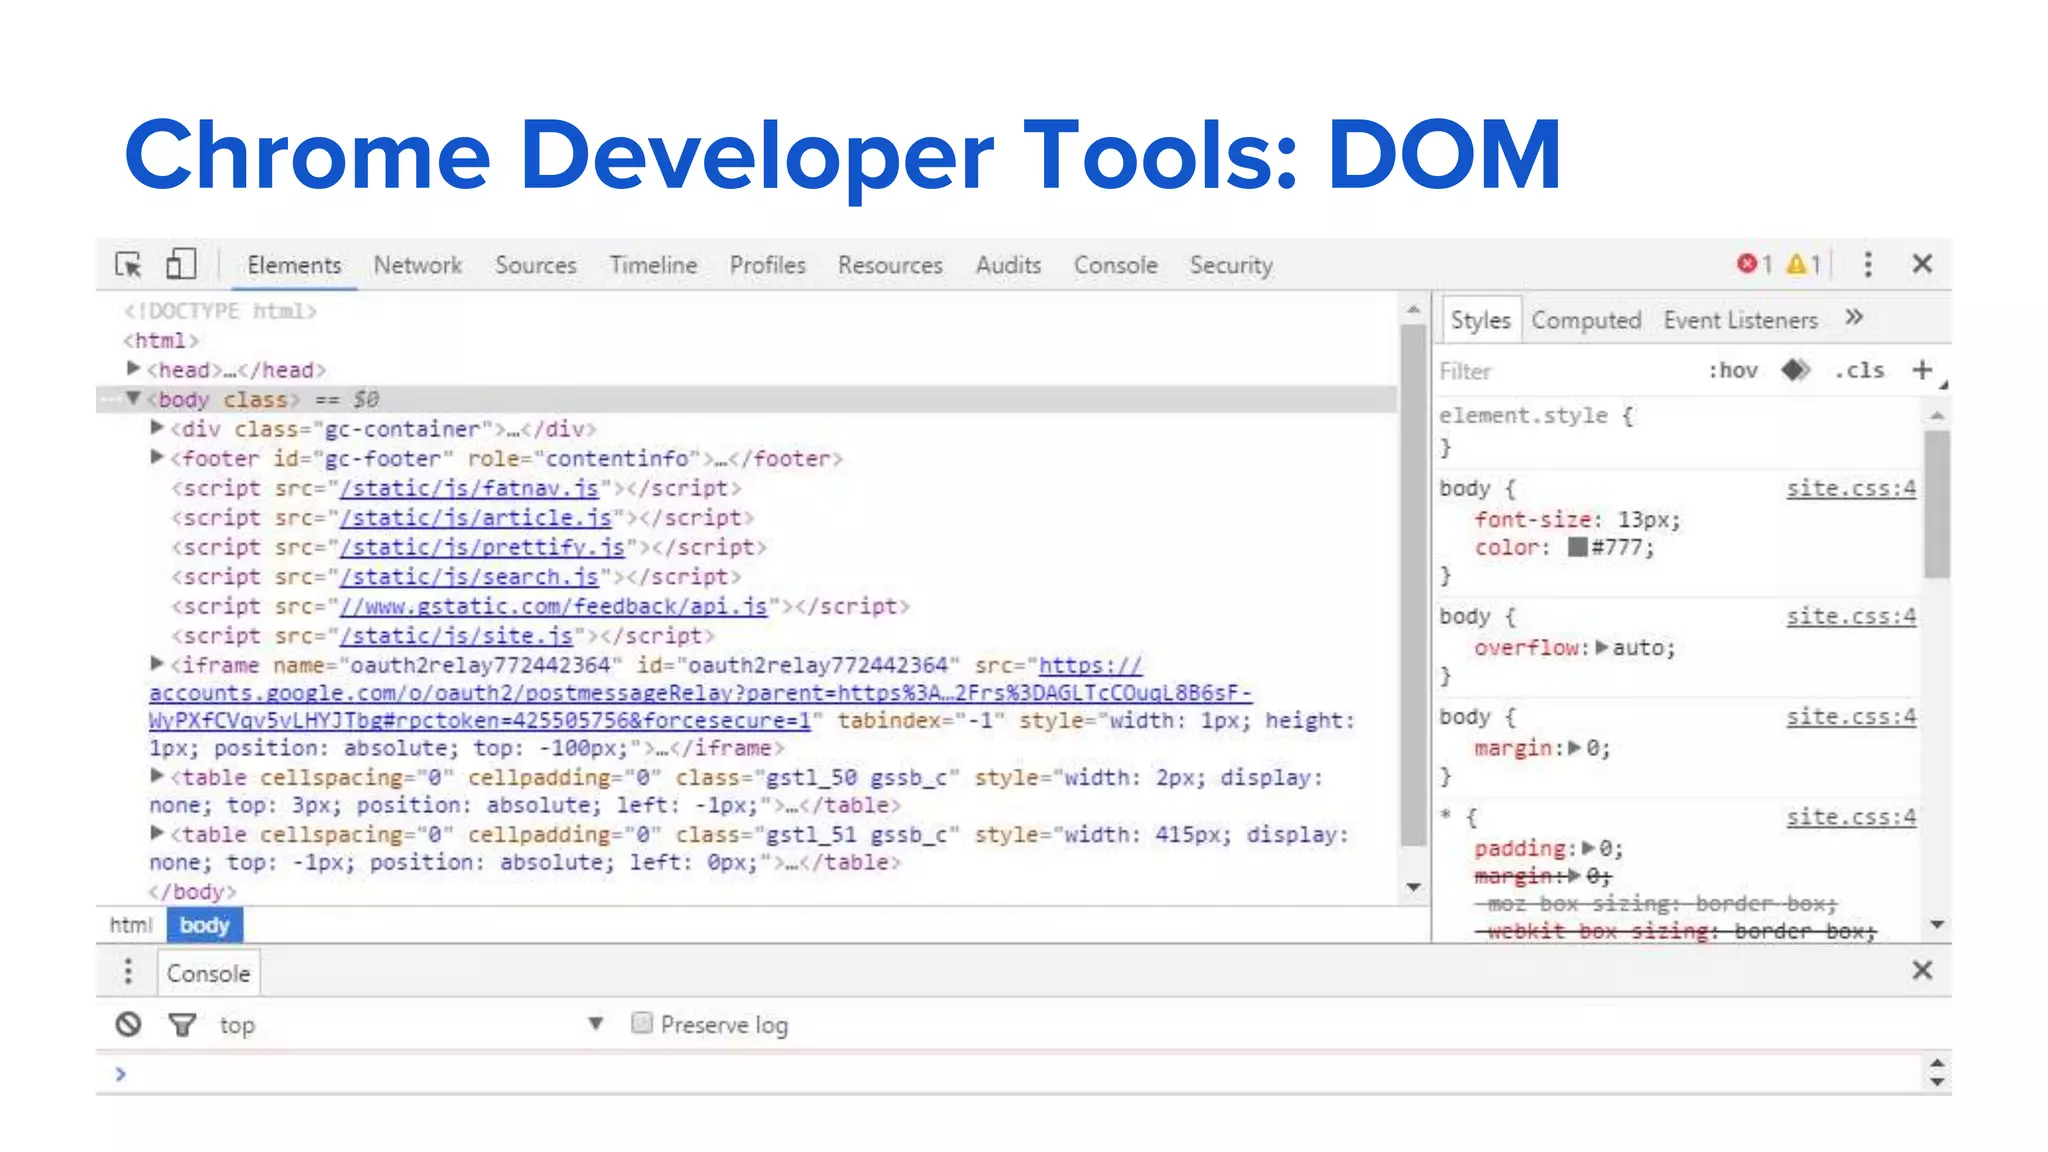Select the body breadcrumb item
2048x1152 pixels.
pos(204,925)
